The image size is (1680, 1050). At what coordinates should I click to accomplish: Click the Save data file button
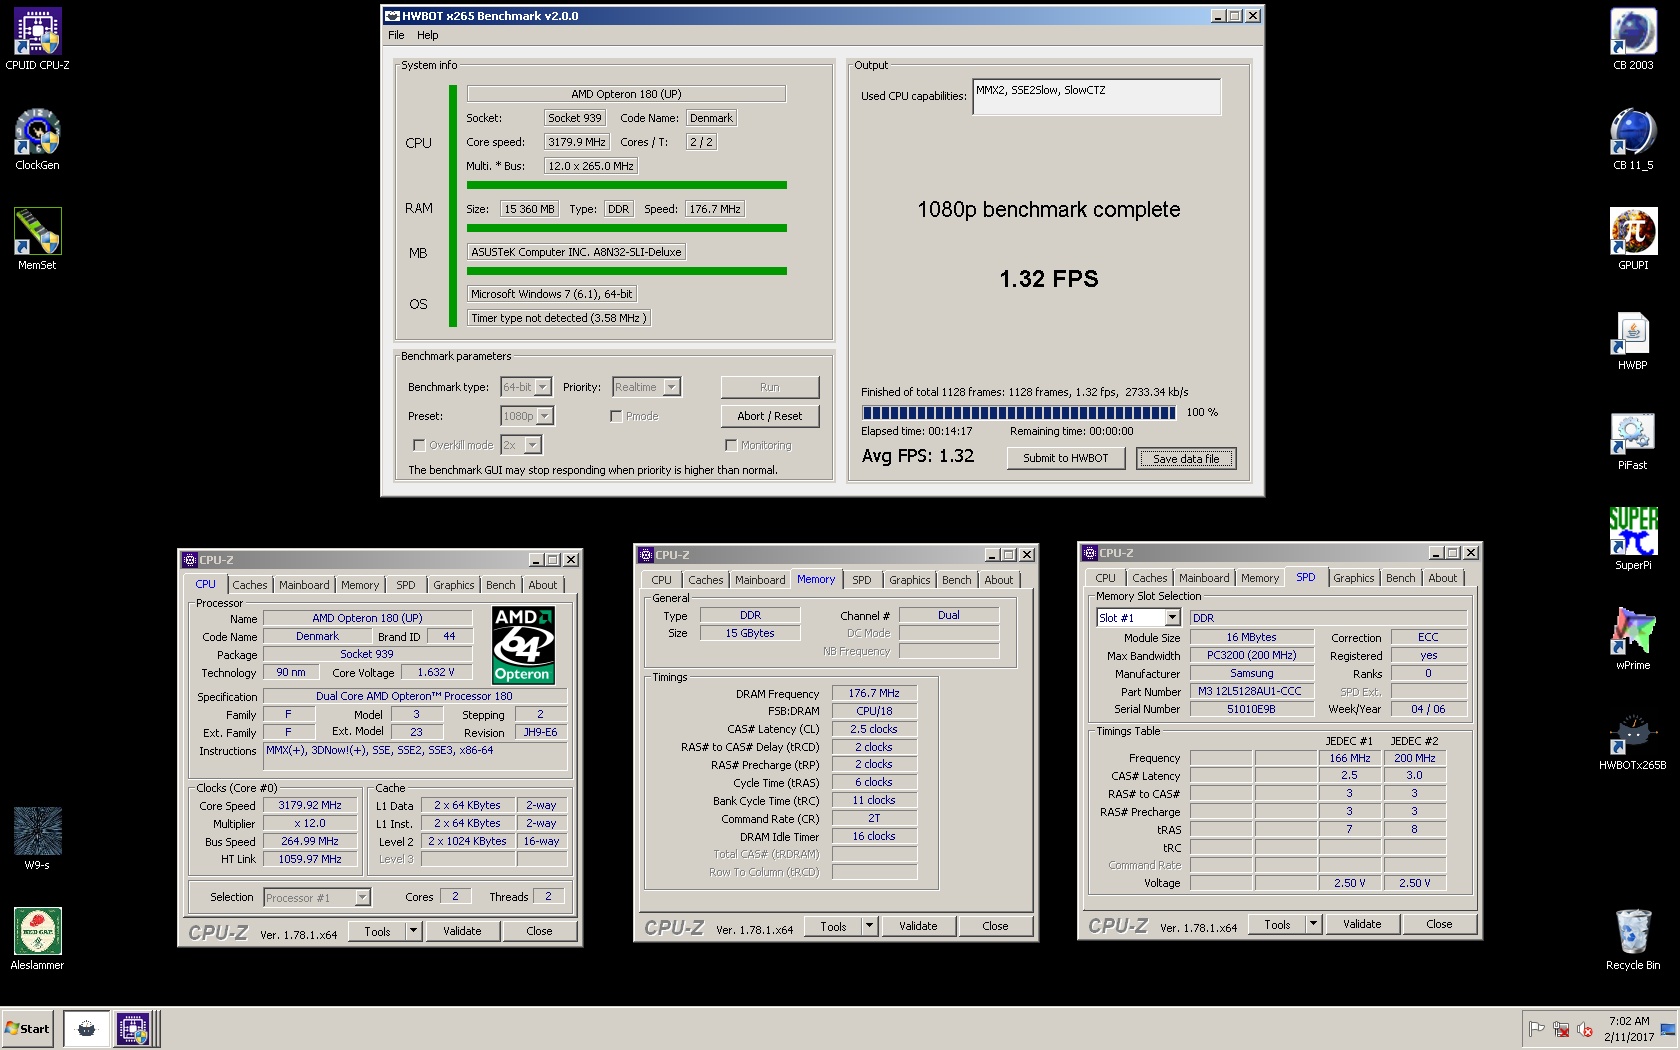pos(1186,458)
